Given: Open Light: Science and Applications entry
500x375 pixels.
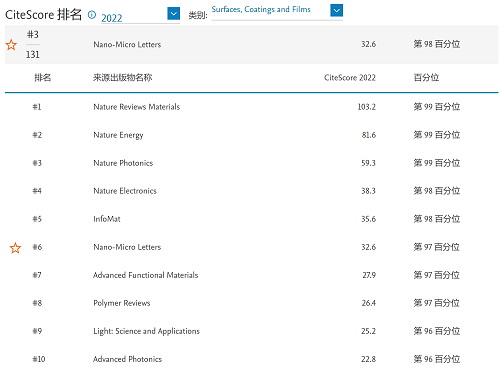Looking at the screenshot, I should [146, 331].
